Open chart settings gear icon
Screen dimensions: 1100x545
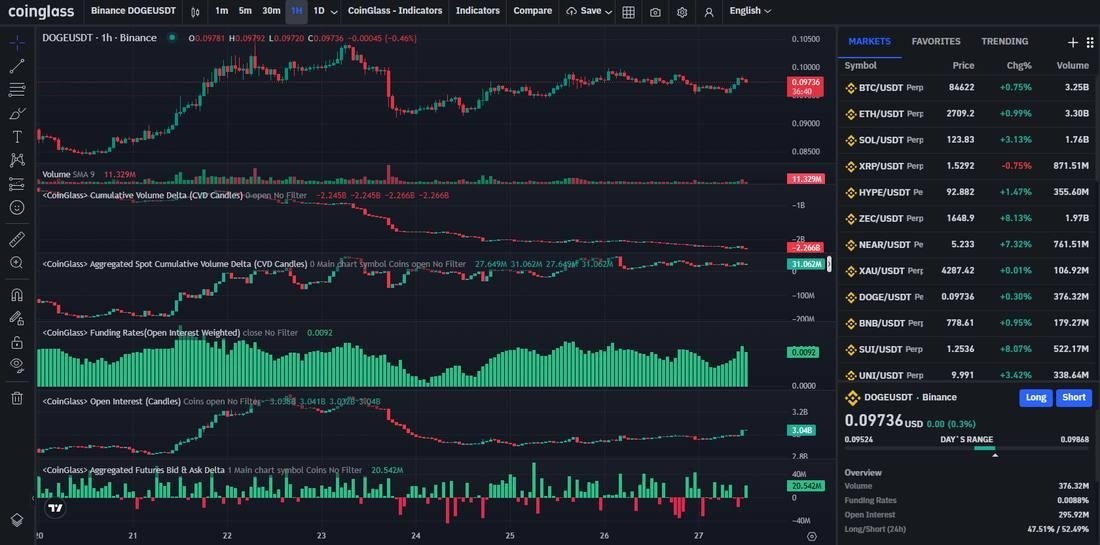pos(682,11)
